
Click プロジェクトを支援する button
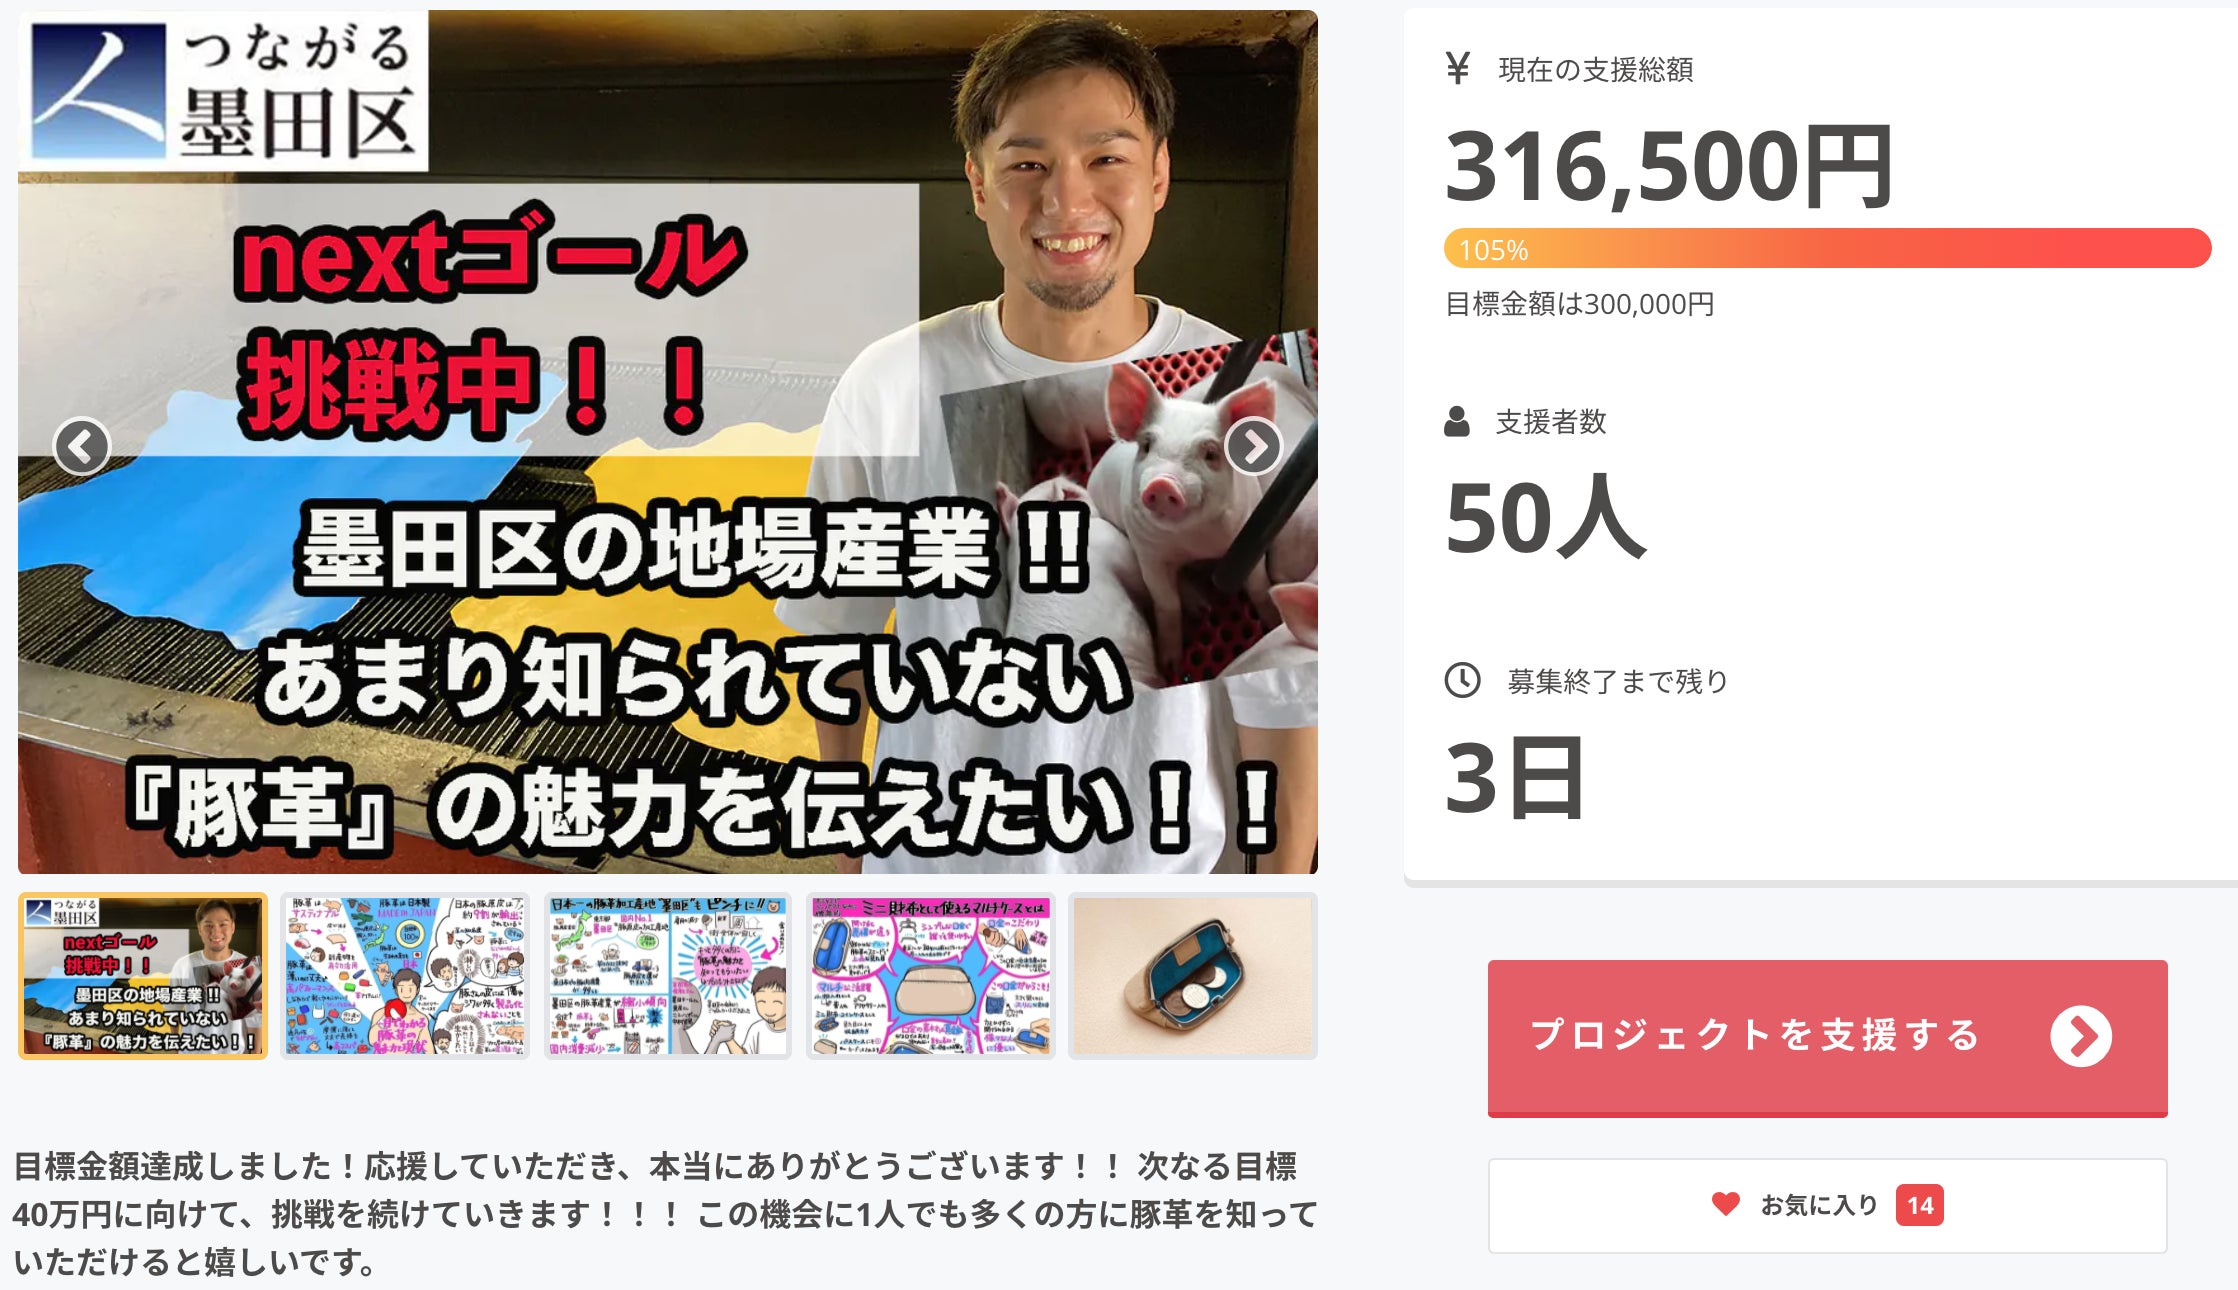click(x=1827, y=1038)
